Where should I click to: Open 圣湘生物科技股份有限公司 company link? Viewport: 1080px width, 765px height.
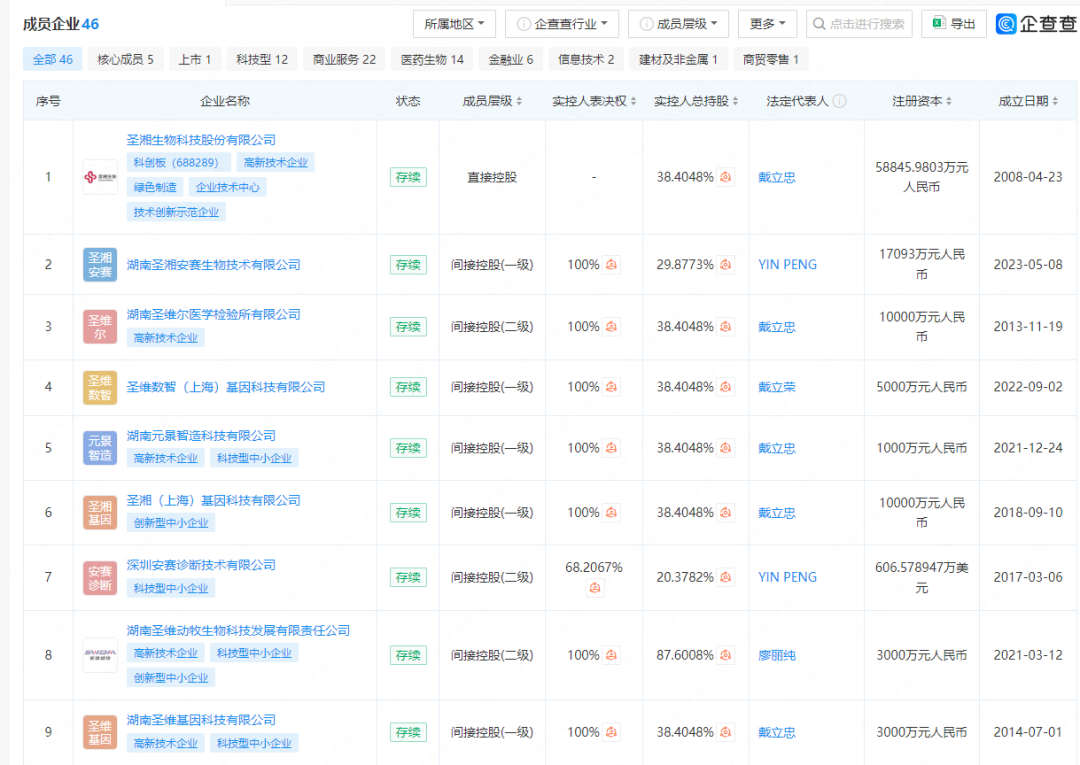click(x=200, y=140)
